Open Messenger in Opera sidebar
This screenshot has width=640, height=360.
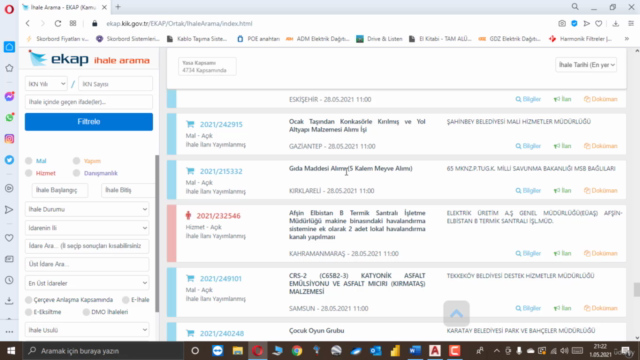[9, 96]
